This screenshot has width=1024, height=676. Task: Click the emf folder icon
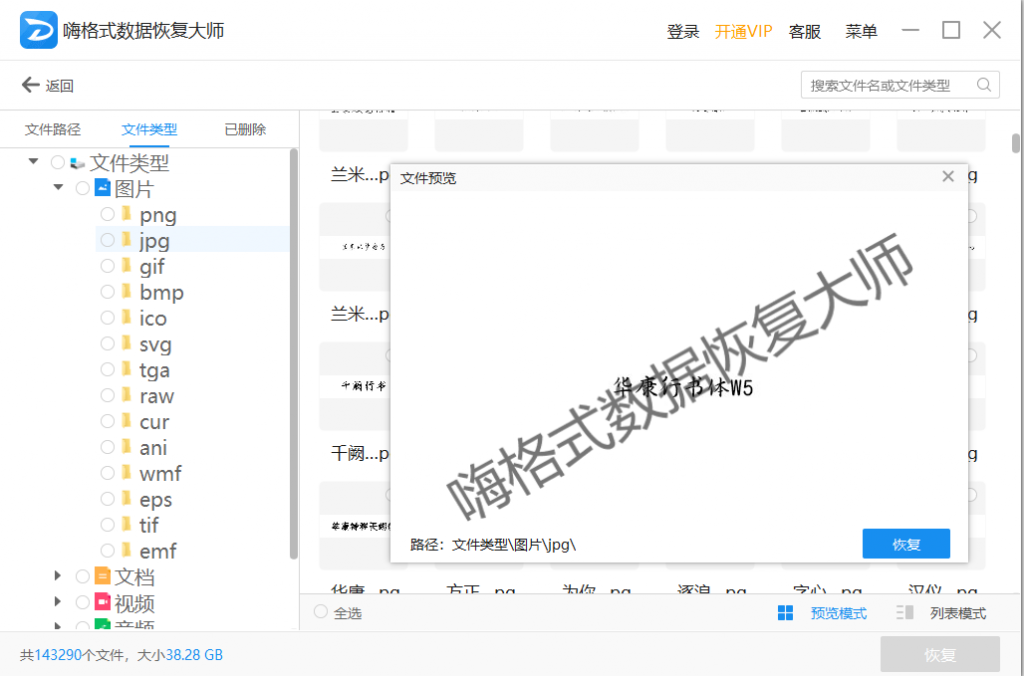click(x=127, y=551)
